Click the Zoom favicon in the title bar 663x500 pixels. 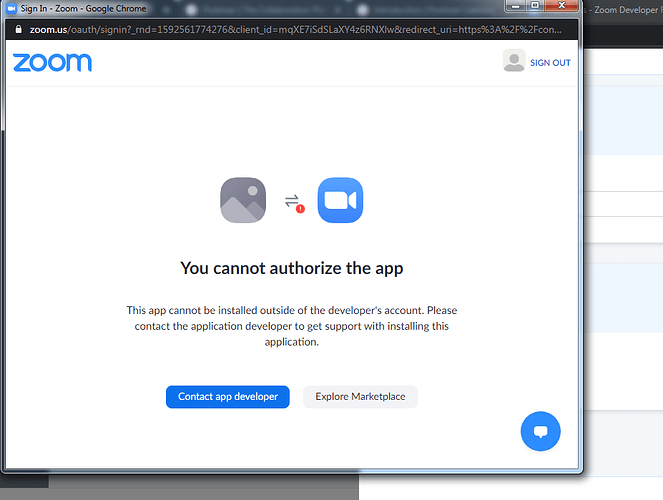coord(11,8)
